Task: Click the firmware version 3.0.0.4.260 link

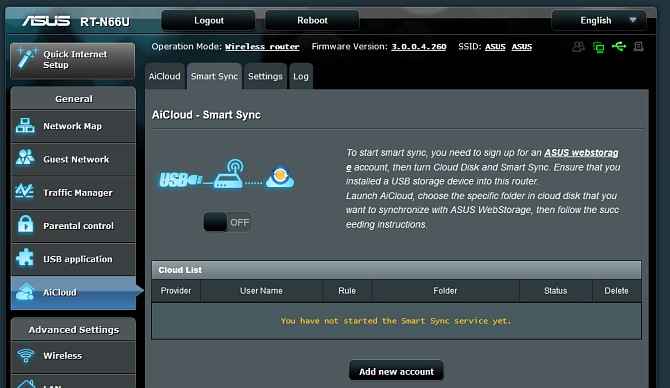Action: tap(419, 47)
